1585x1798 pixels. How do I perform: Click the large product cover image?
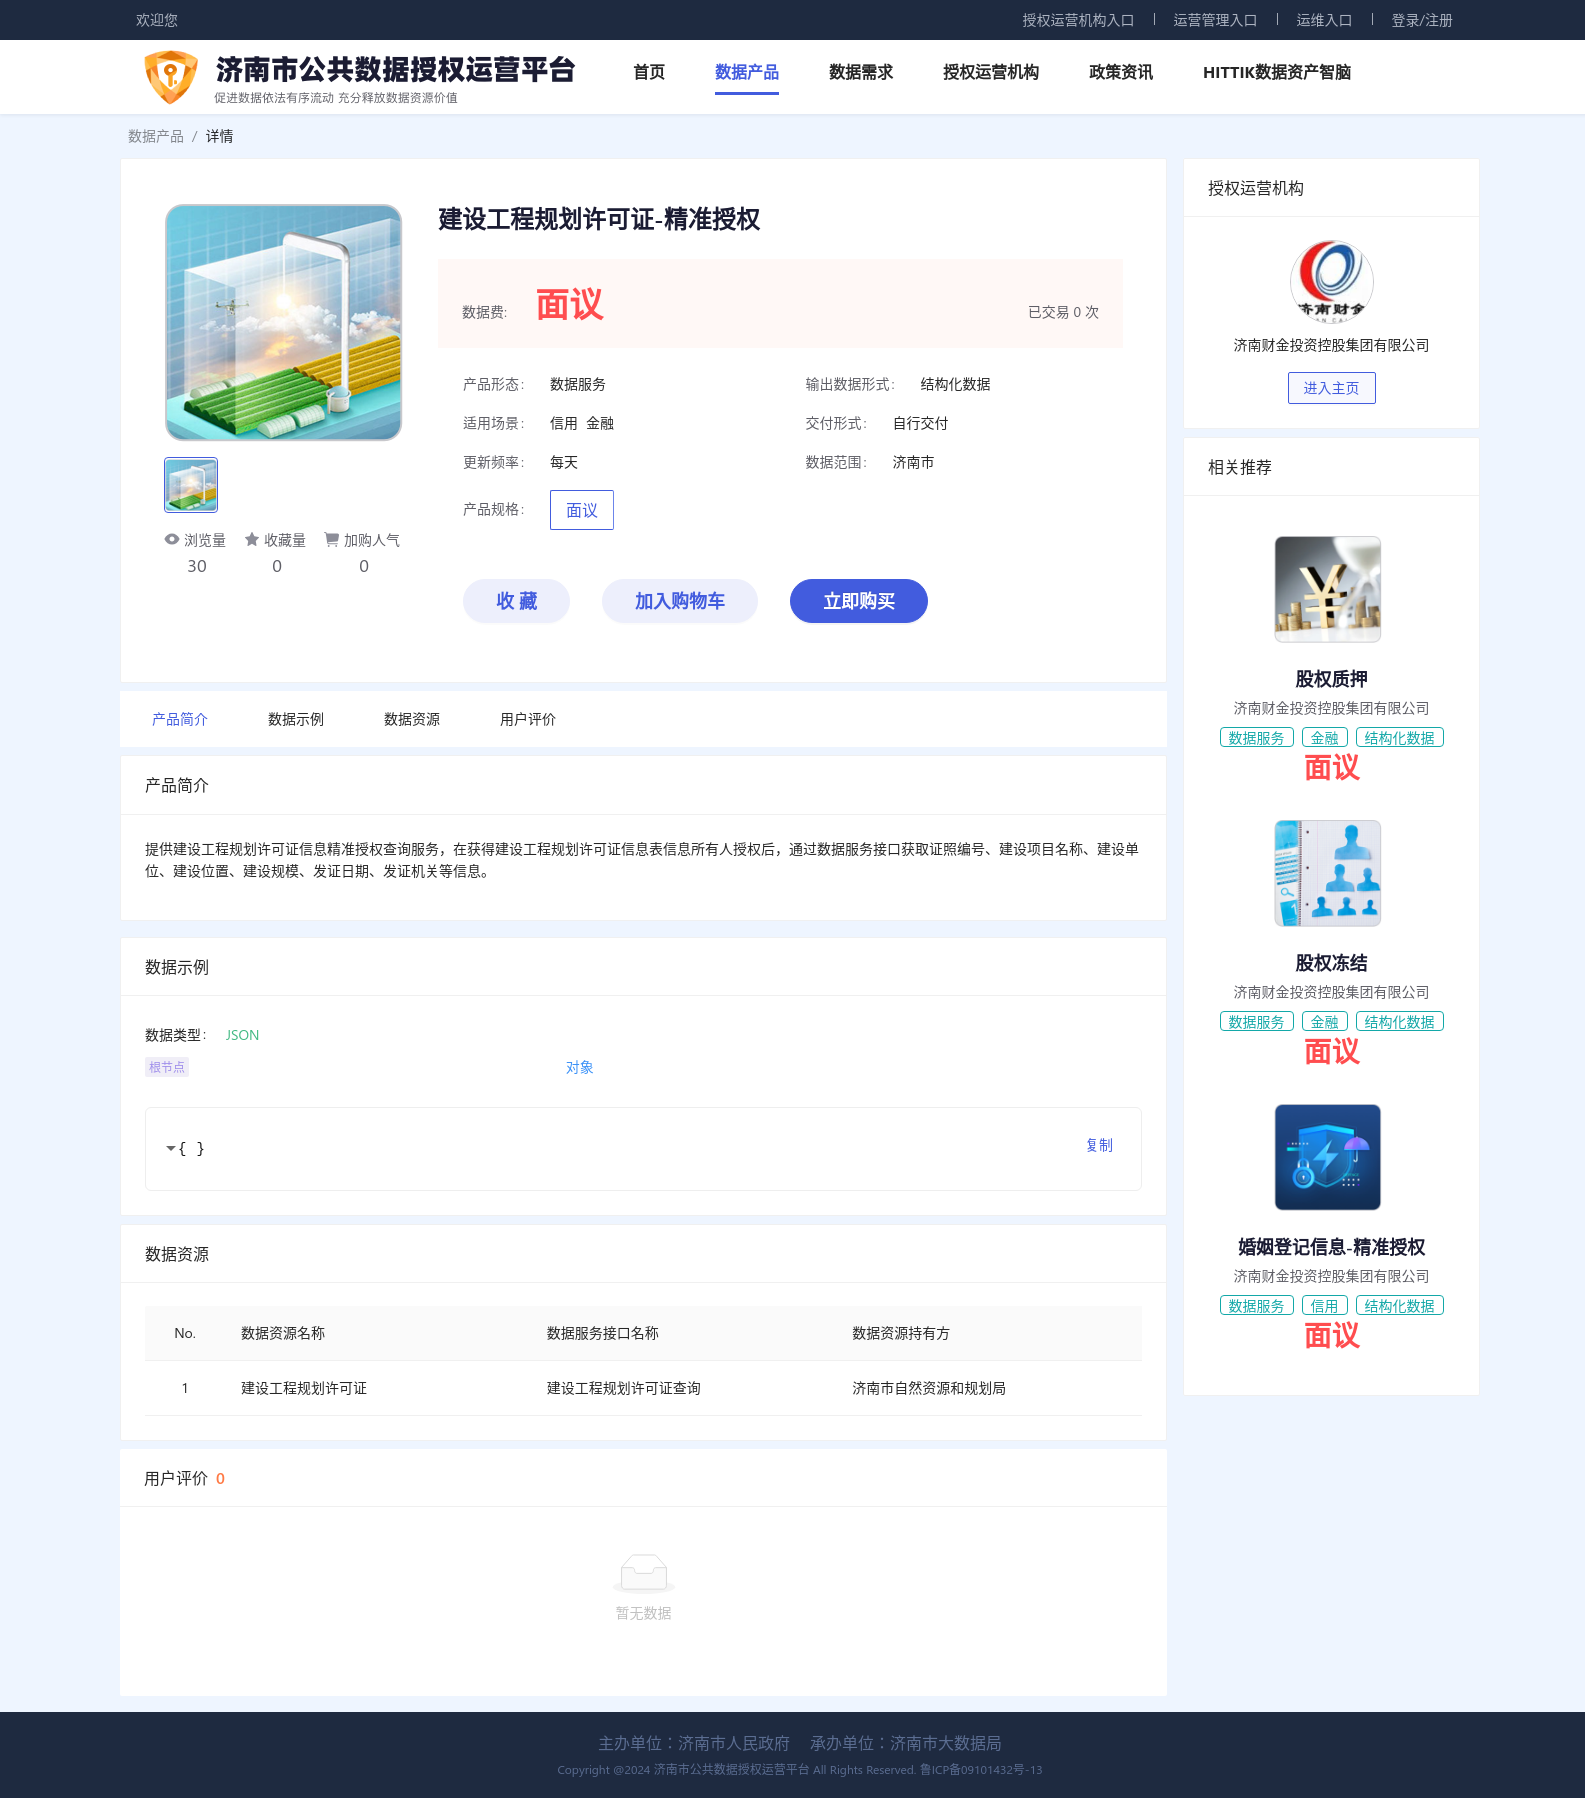coord(283,322)
